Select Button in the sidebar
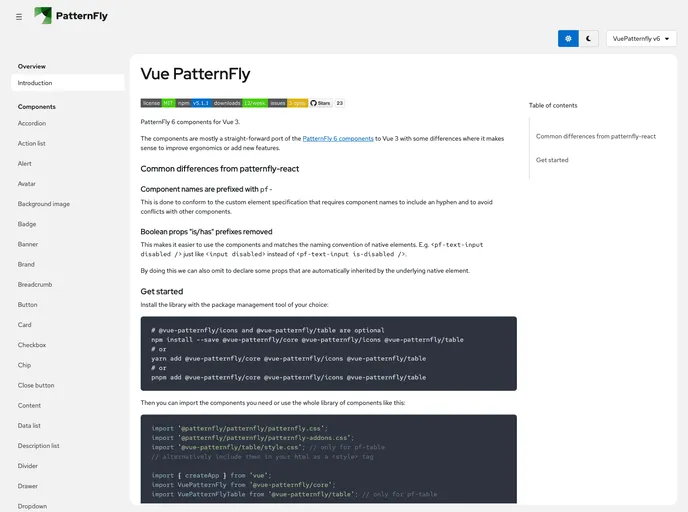 pyautogui.click(x=27, y=305)
